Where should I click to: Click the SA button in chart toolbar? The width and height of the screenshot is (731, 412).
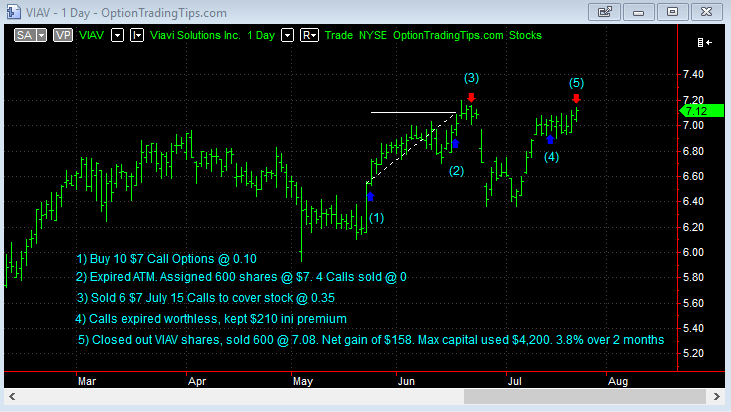[25, 35]
